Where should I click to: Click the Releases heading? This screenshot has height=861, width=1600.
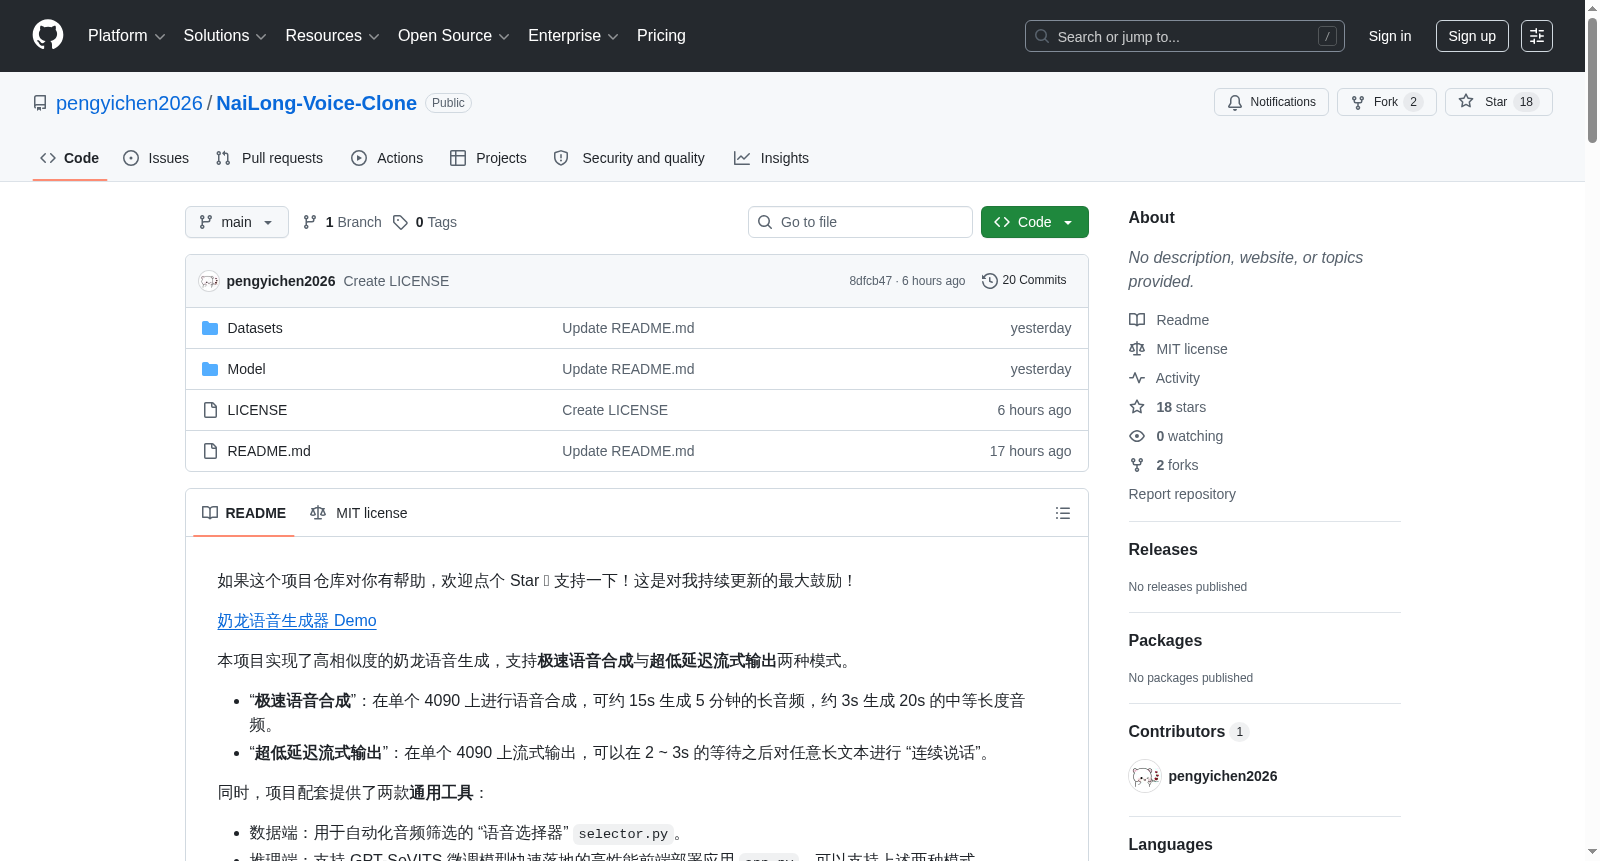pyautogui.click(x=1163, y=549)
